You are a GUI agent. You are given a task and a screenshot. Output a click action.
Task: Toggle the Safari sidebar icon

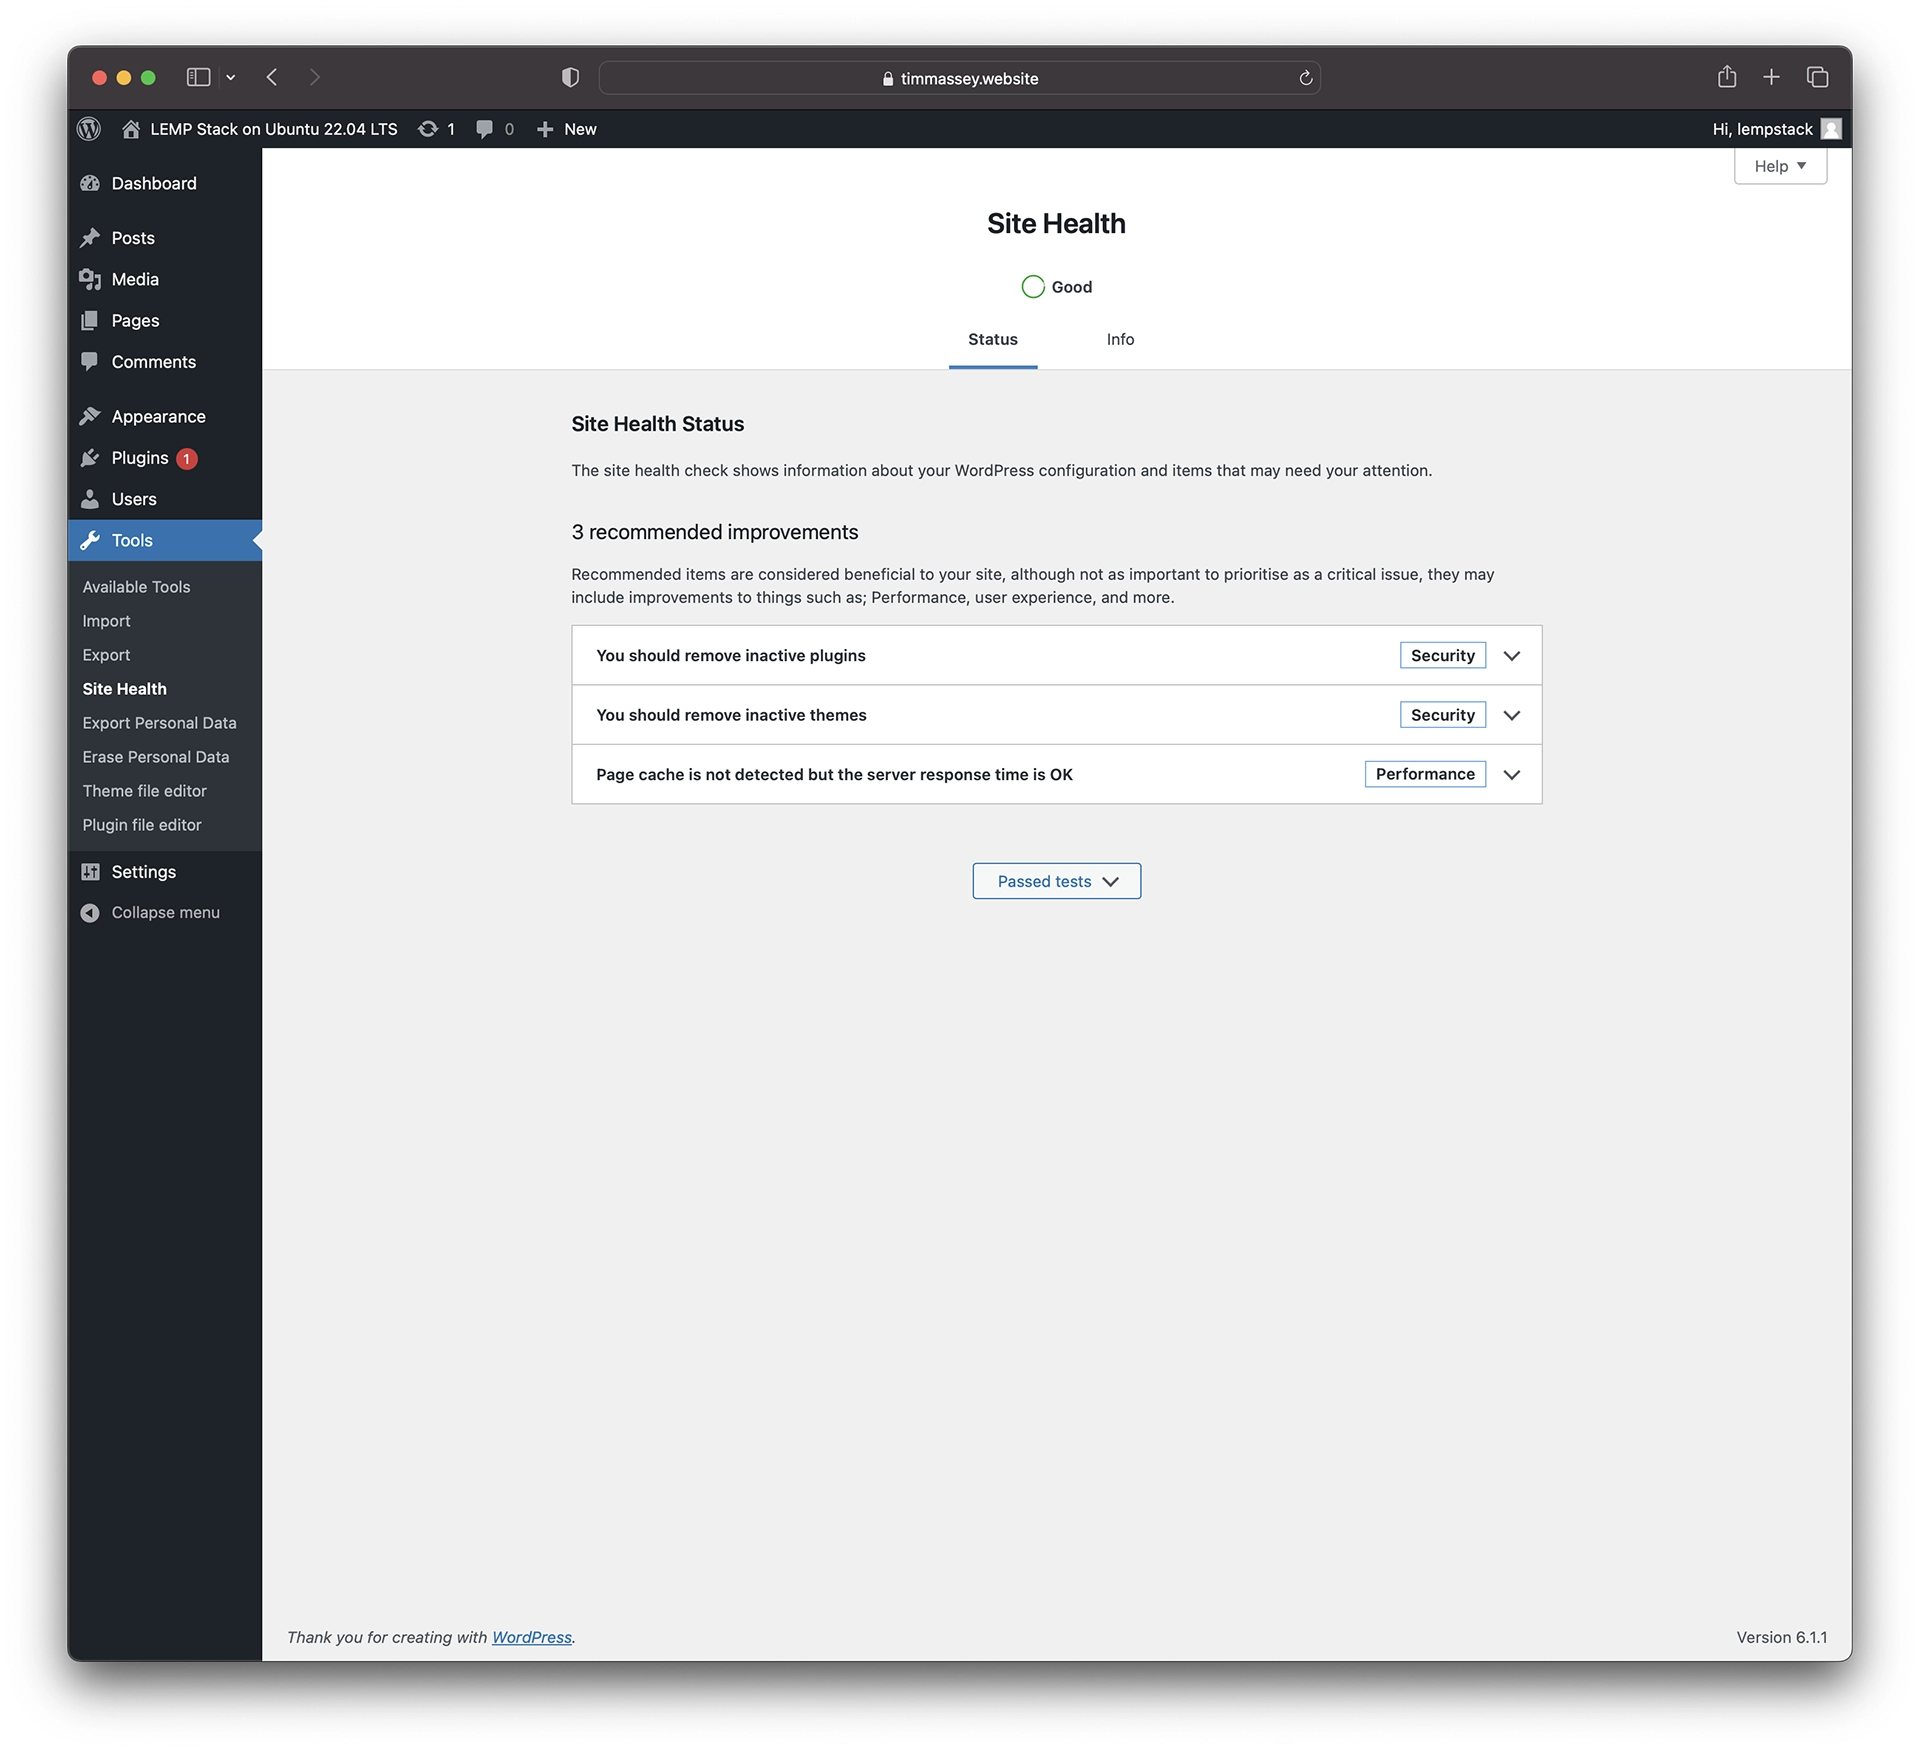tap(198, 77)
